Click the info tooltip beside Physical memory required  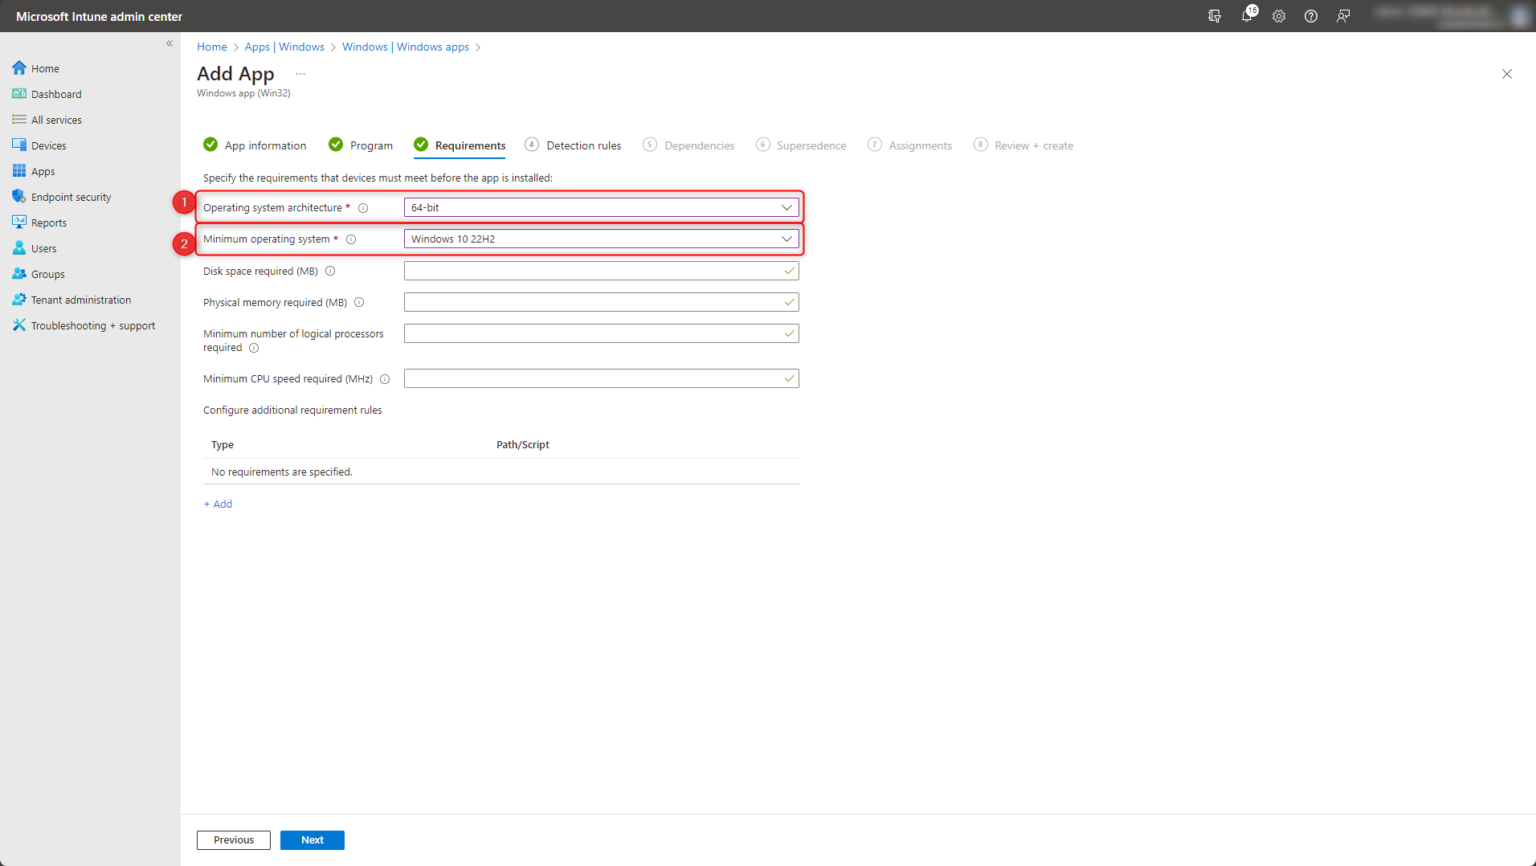tap(360, 302)
